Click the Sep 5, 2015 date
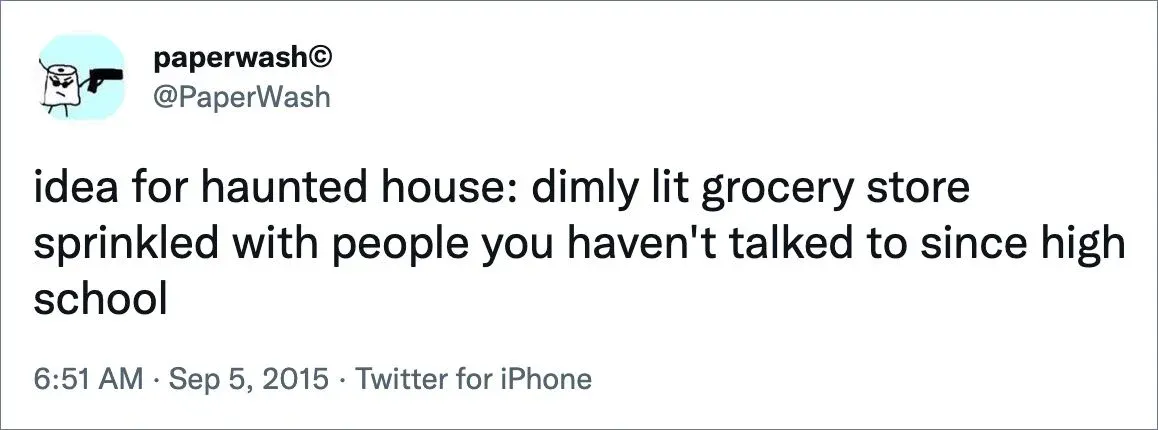 (x=249, y=380)
